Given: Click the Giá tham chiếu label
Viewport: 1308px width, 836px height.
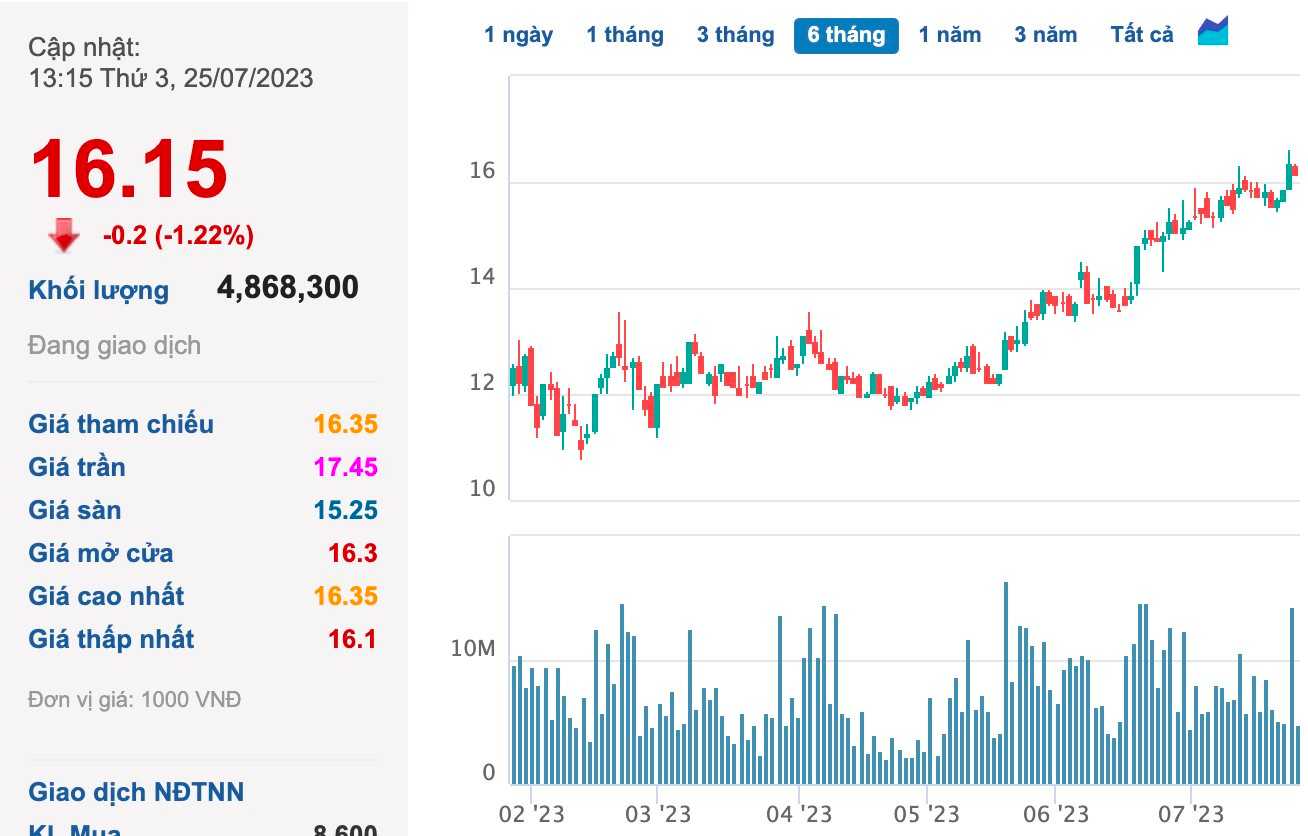Looking at the screenshot, I should (x=121, y=424).
